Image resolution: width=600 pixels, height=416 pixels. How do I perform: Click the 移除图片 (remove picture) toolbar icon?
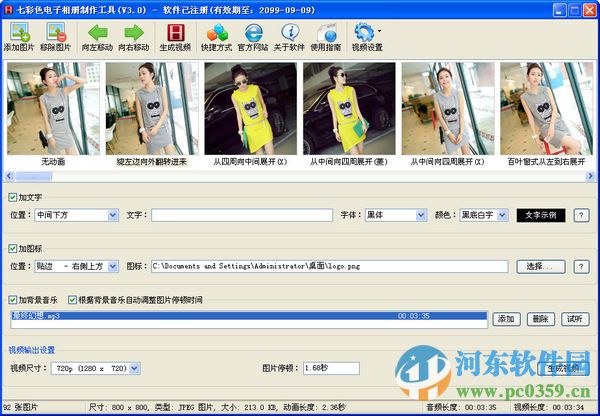point(55,37)
